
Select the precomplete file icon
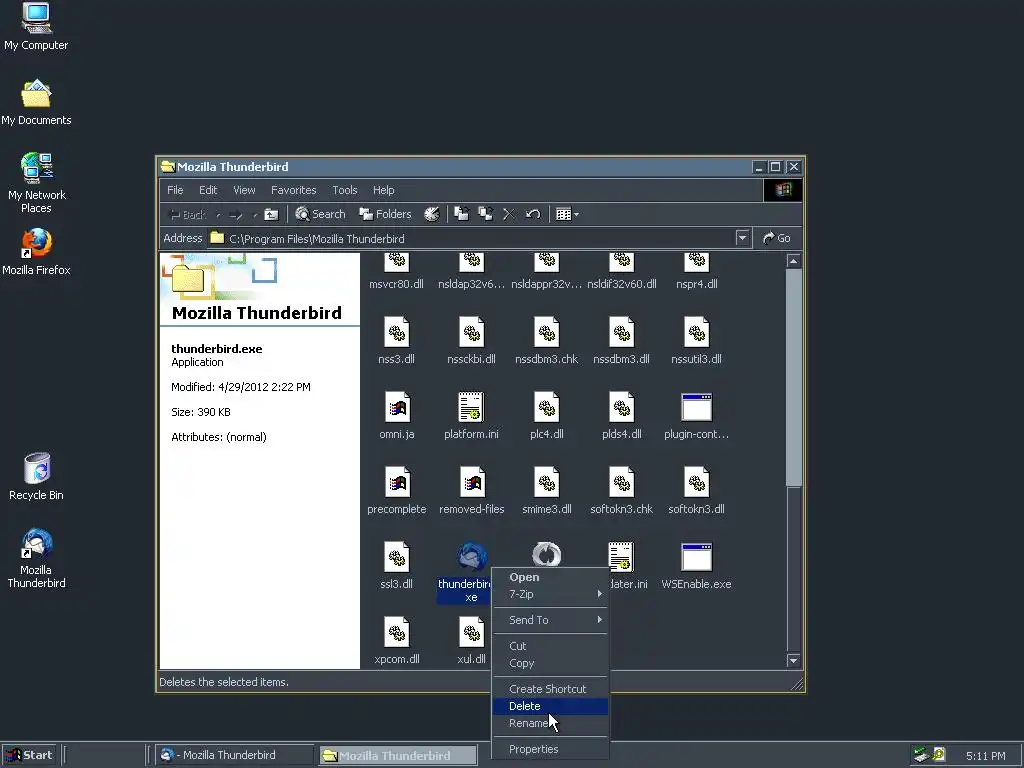click(x=397, y=482)
